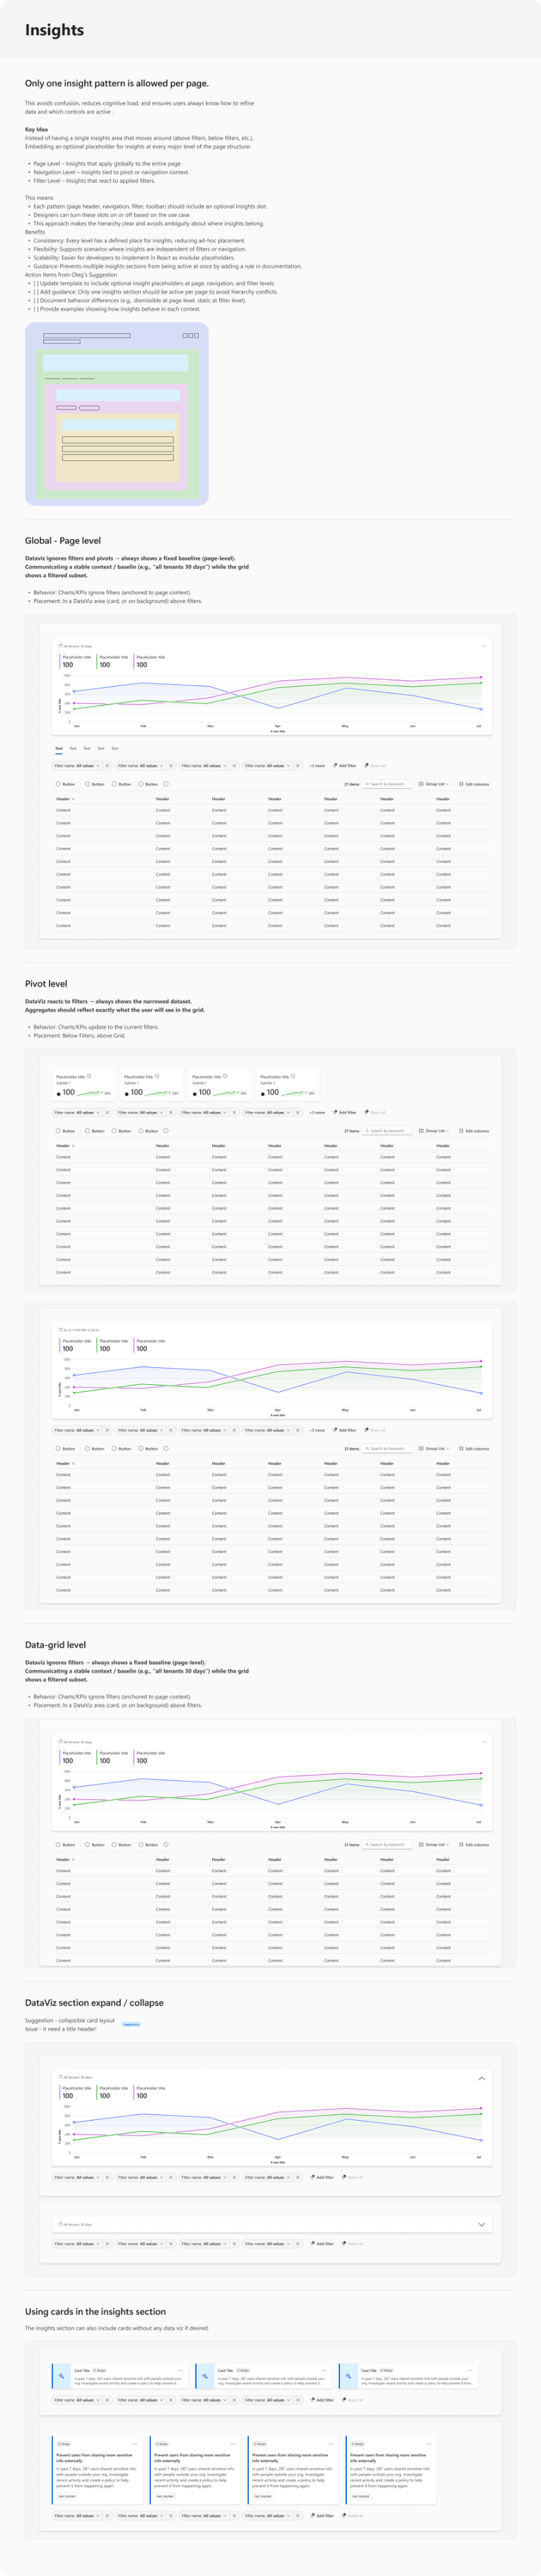Open Group List dropdown in Global page-level toolbar

434,784
